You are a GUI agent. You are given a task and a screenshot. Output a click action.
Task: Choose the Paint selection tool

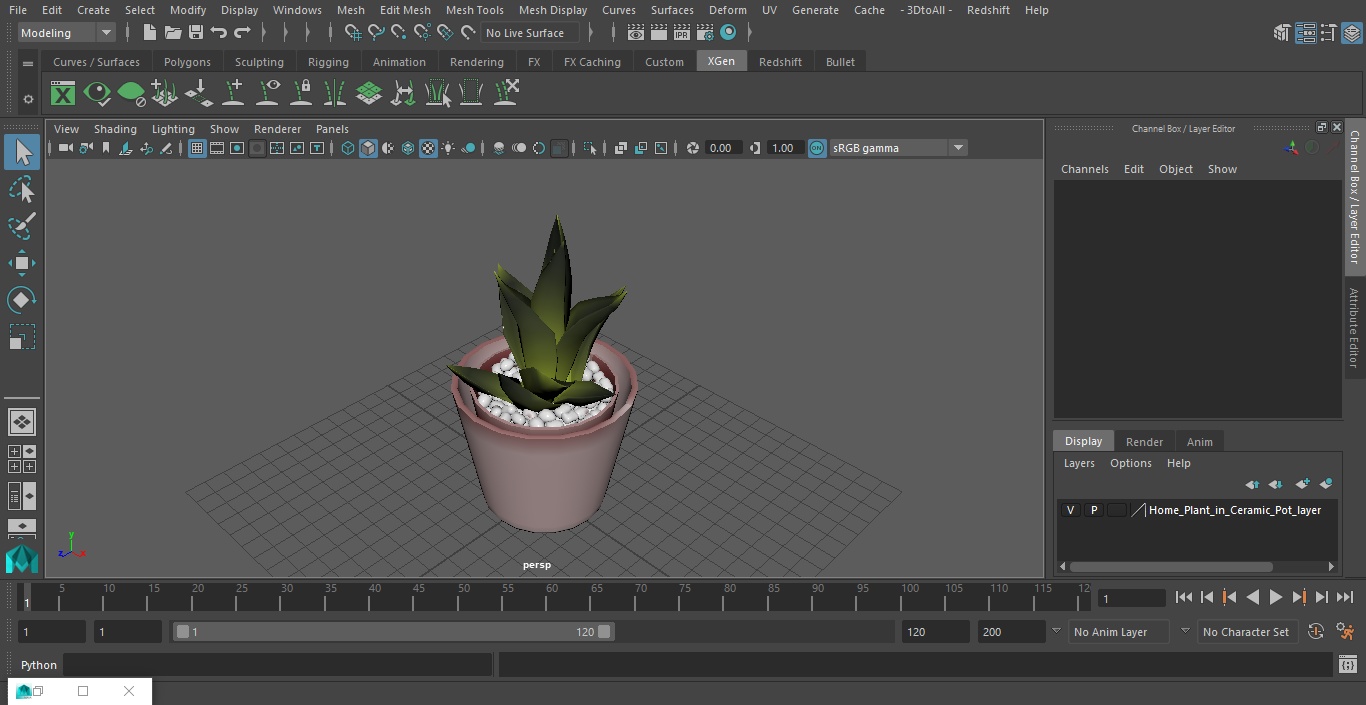pos(22,226)
